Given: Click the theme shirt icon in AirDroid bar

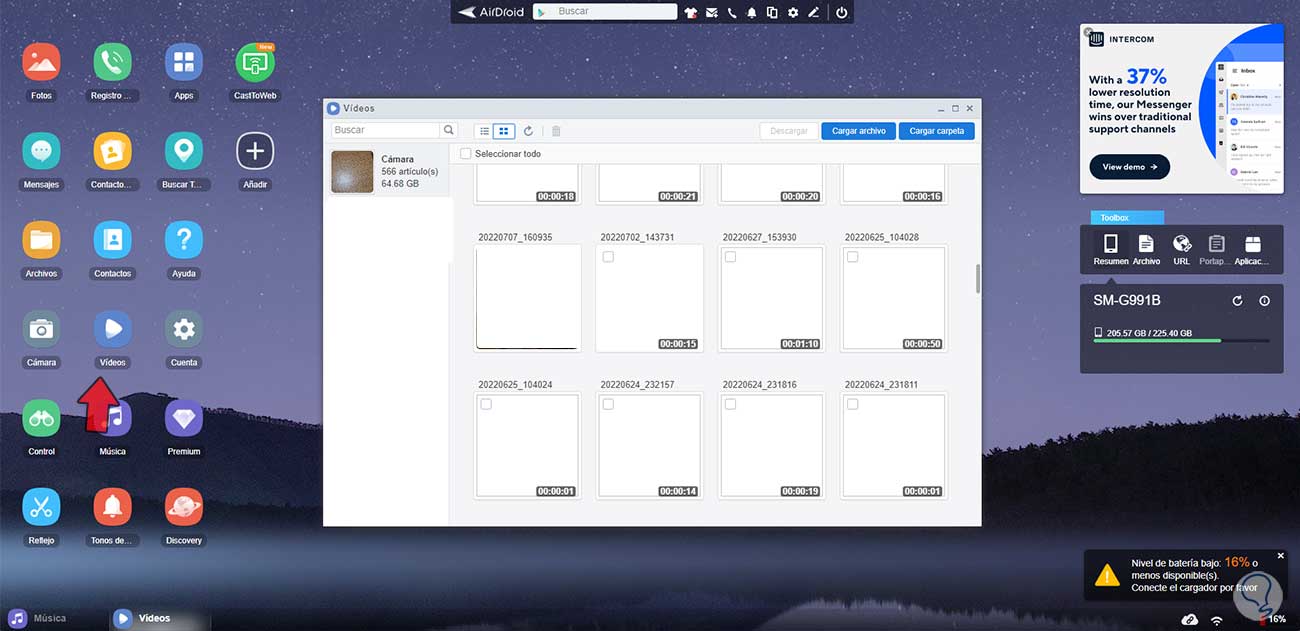Looking at the screenshot, I should pyautogui.click(x=691, y=13).
